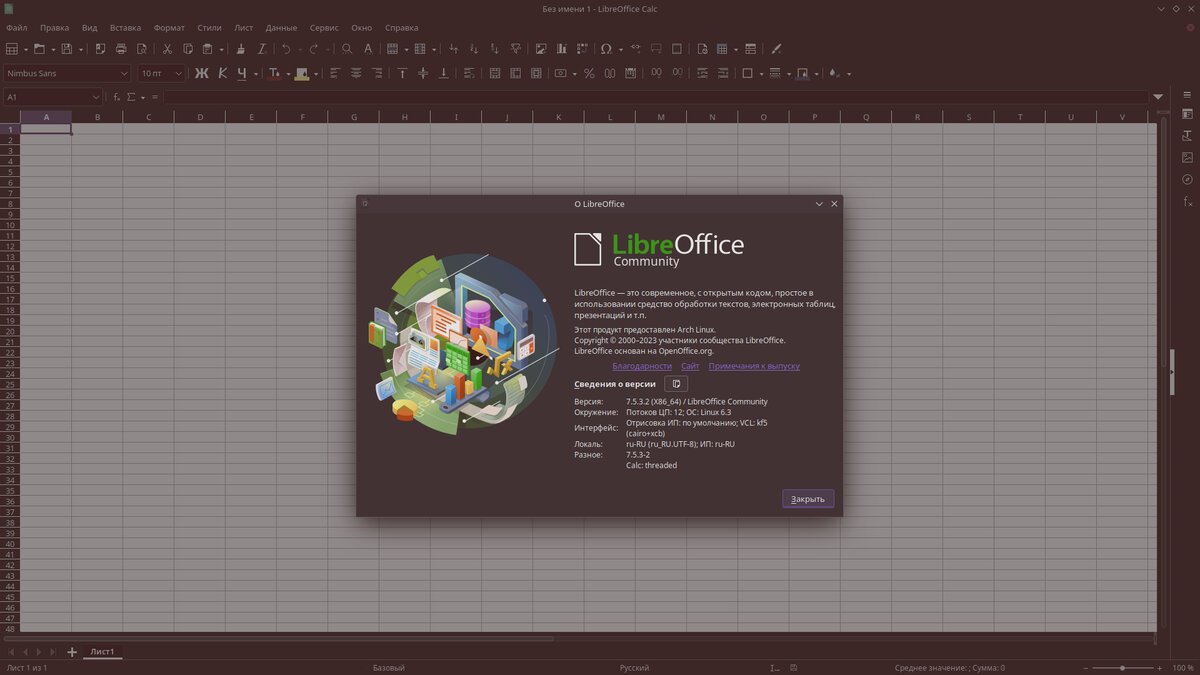Screen dimensions: 1200x675
Task: Toggle italic formatting (K)
Action: pos(222,73)
